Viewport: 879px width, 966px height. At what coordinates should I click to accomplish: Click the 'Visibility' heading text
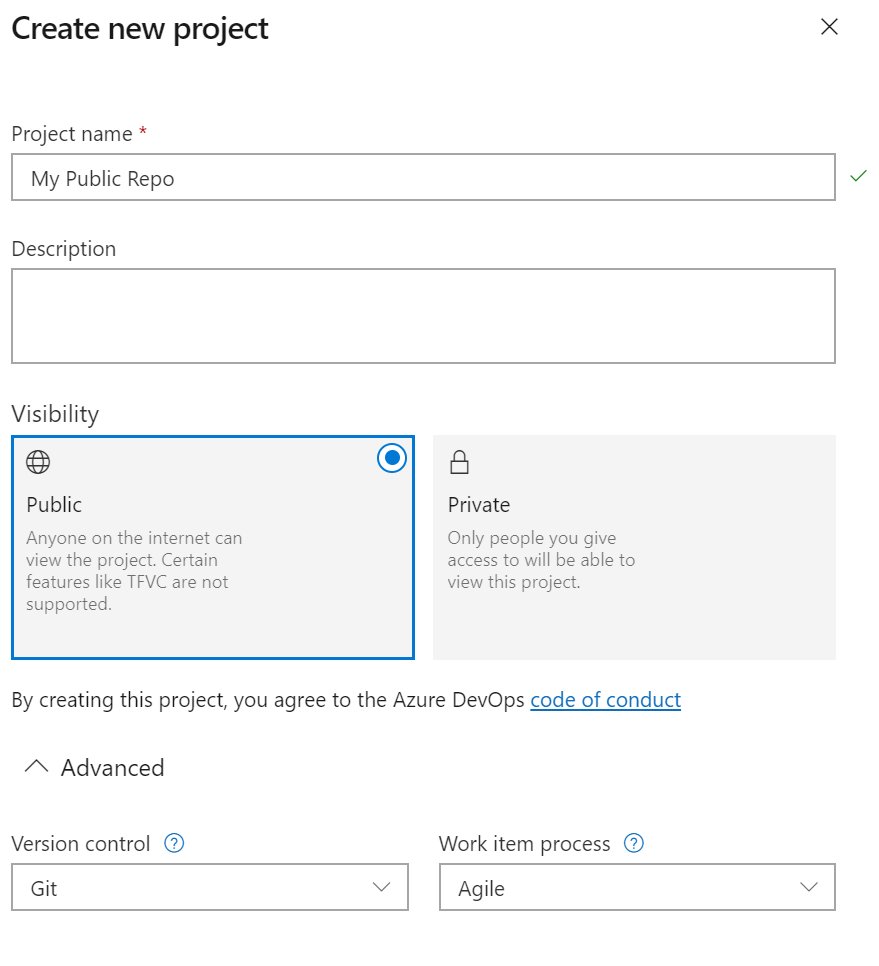(55, 414)
